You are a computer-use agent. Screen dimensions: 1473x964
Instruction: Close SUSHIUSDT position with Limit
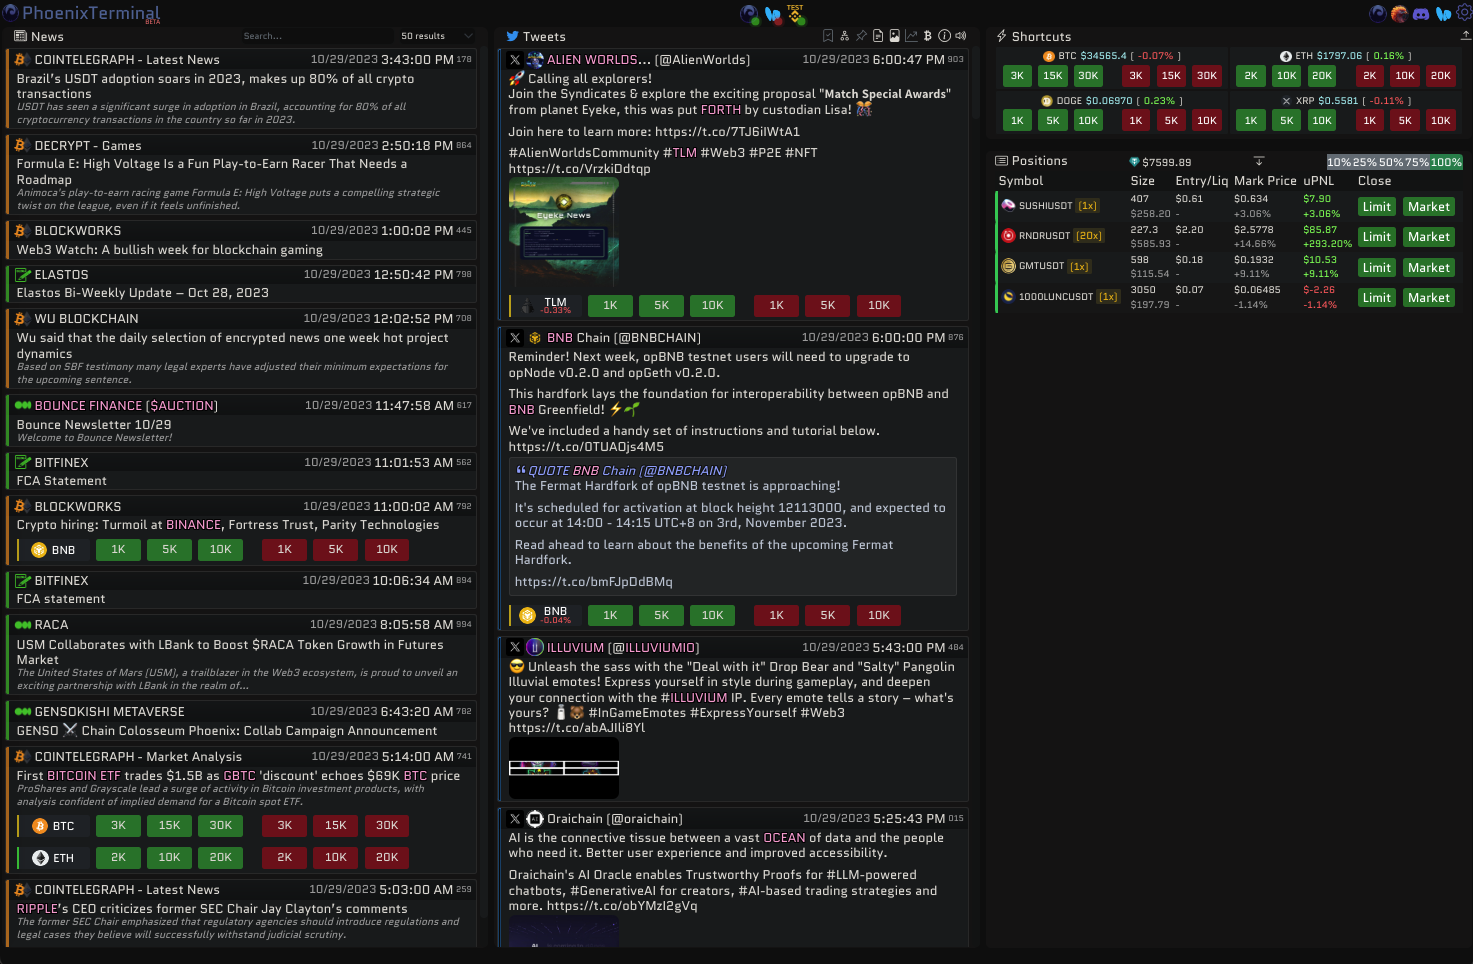1377,207
